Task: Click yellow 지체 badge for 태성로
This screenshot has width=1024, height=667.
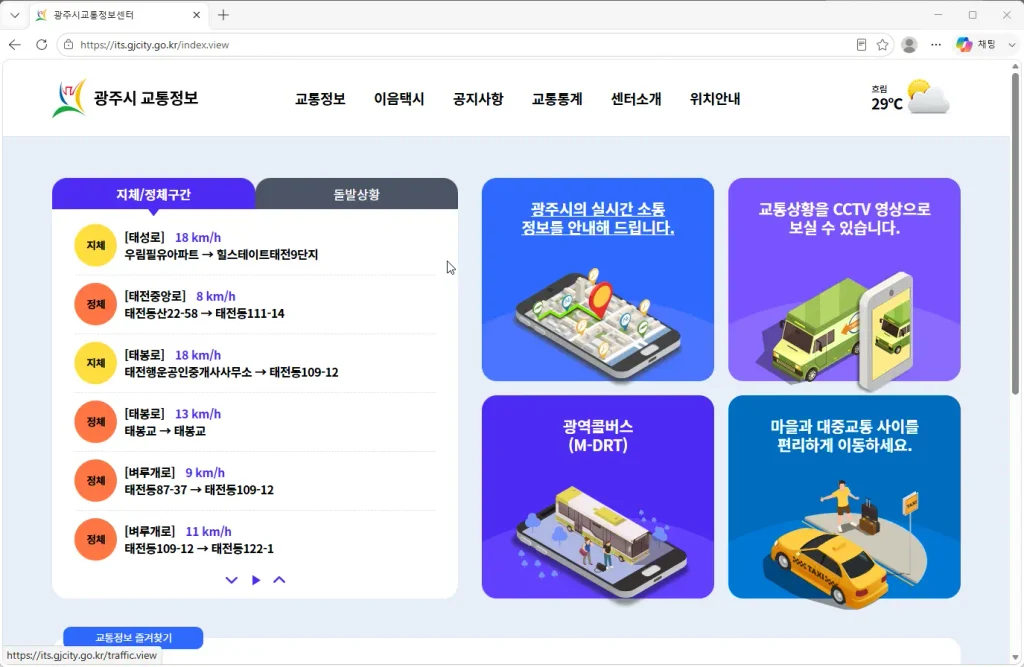Action: (95, 245)
